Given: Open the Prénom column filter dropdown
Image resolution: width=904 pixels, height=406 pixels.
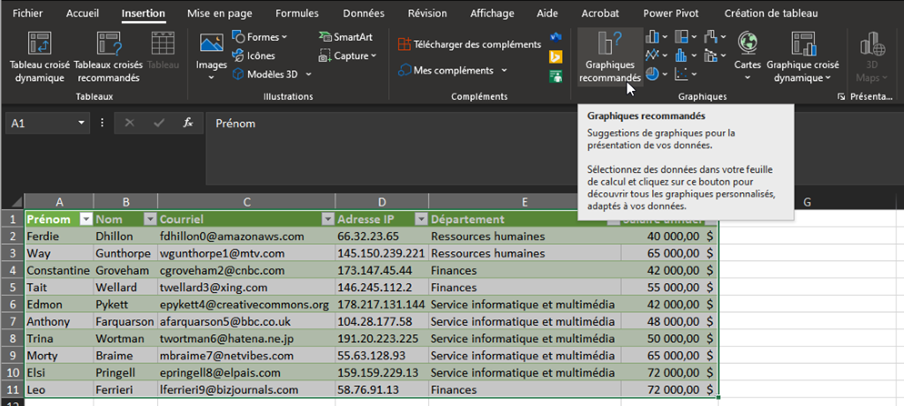Looking at the screenshot, I should pos(86,219).
